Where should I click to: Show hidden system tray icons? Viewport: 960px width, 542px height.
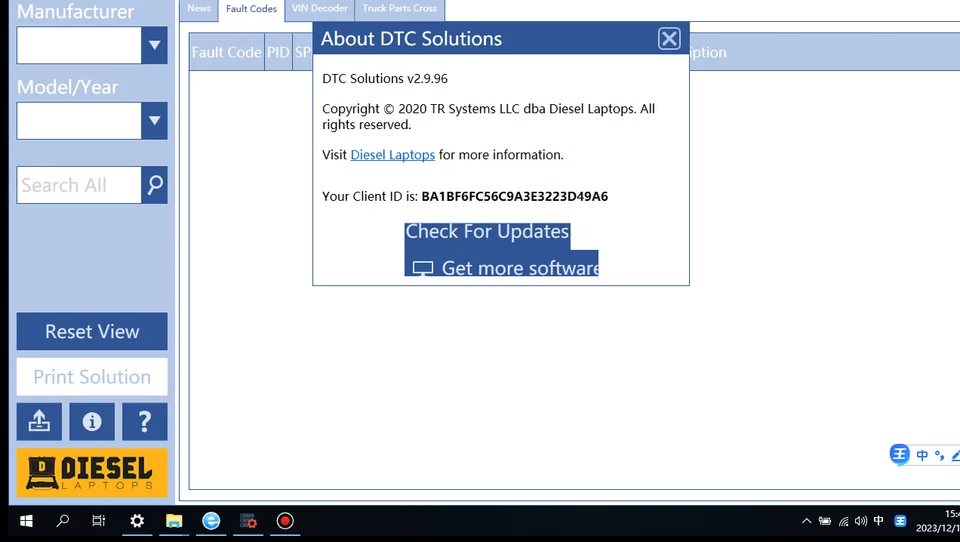click(x=806, y=521)
